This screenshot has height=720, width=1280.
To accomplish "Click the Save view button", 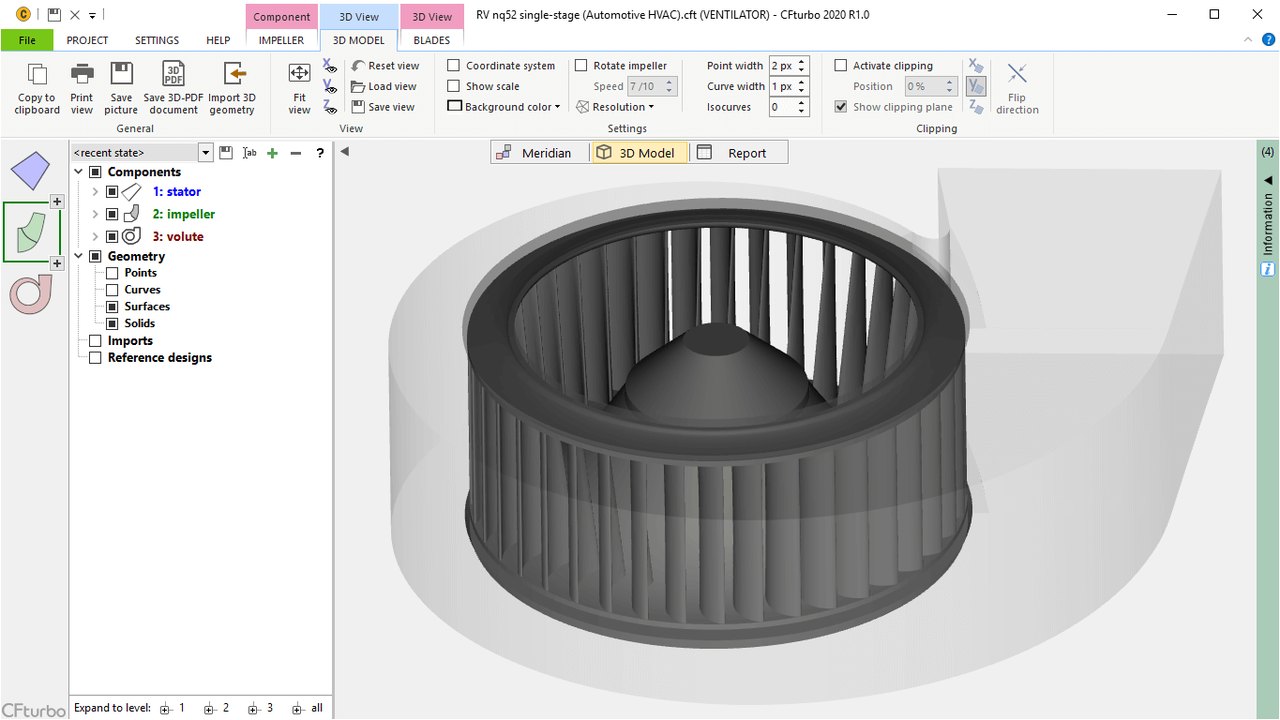I will pos(383,107).
